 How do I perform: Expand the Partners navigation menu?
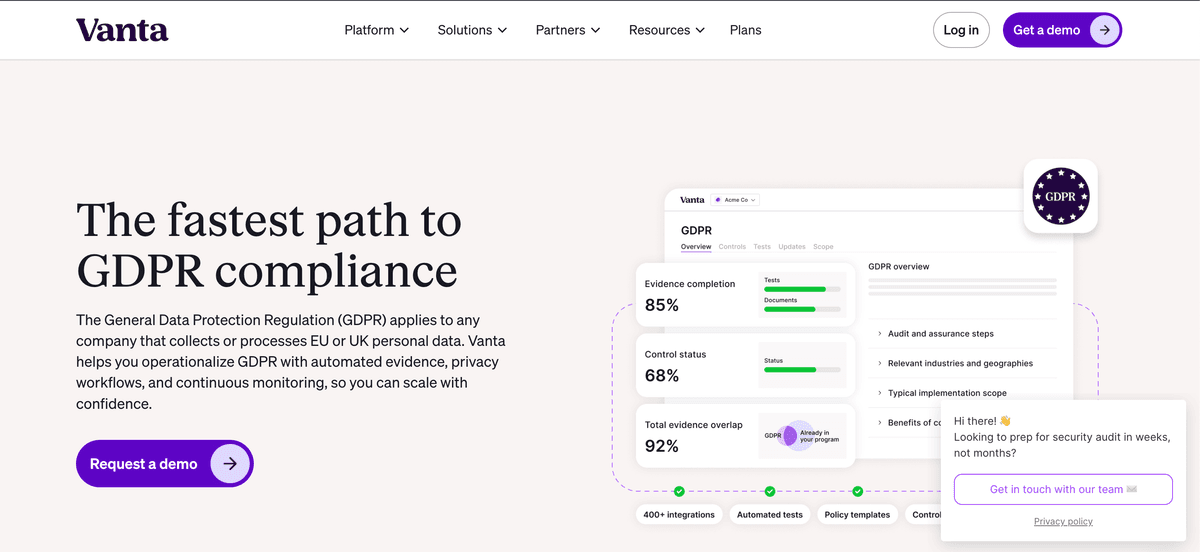click(x=568, y=30)
